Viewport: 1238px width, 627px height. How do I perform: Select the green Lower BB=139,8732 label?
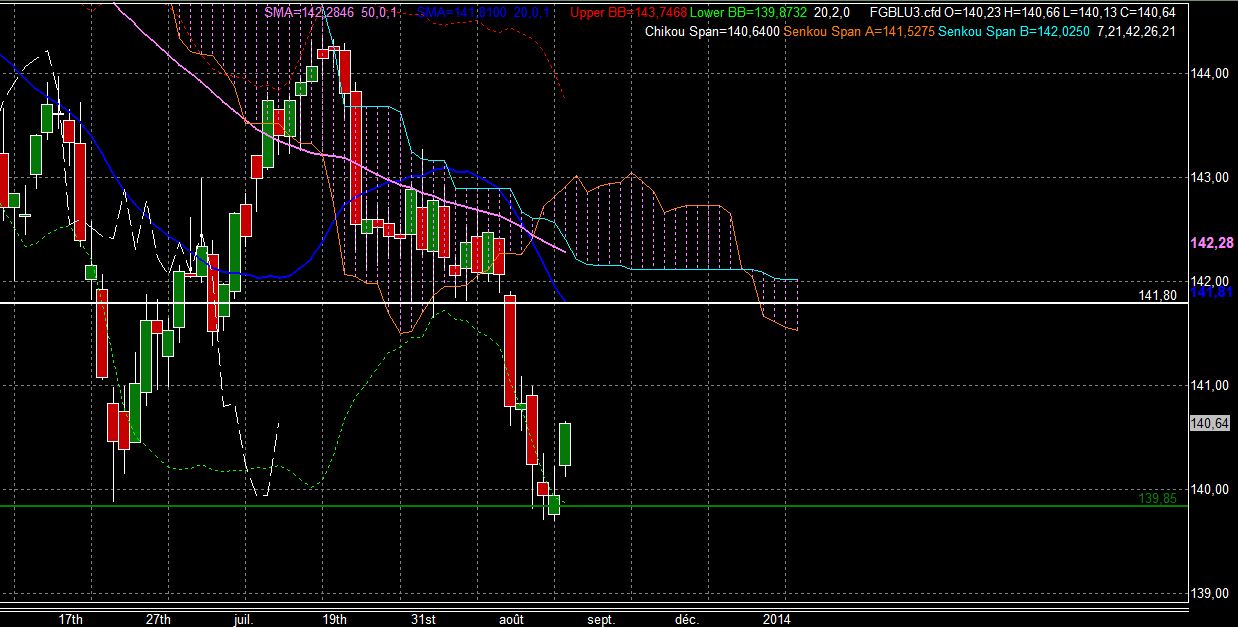pyautogui.click(x=747, y=13)
